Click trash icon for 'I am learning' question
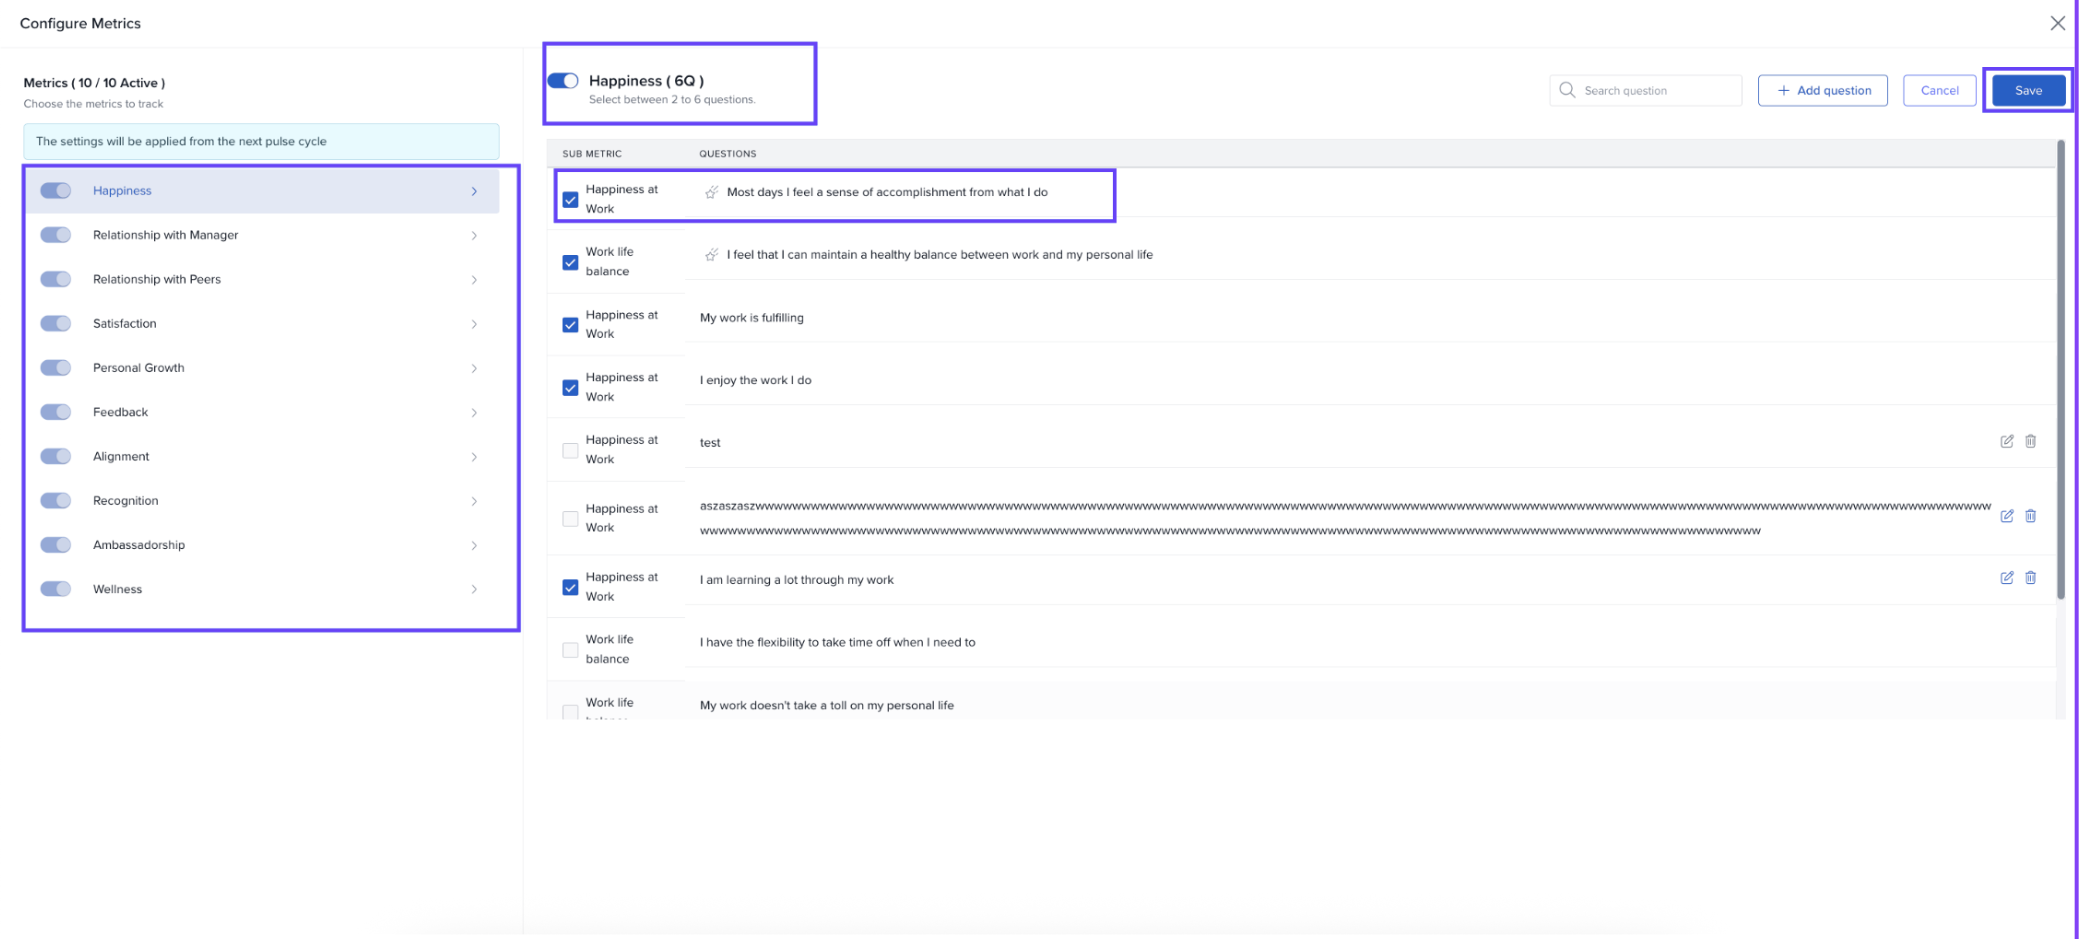2079x939 pixels. click(2030, 578)
